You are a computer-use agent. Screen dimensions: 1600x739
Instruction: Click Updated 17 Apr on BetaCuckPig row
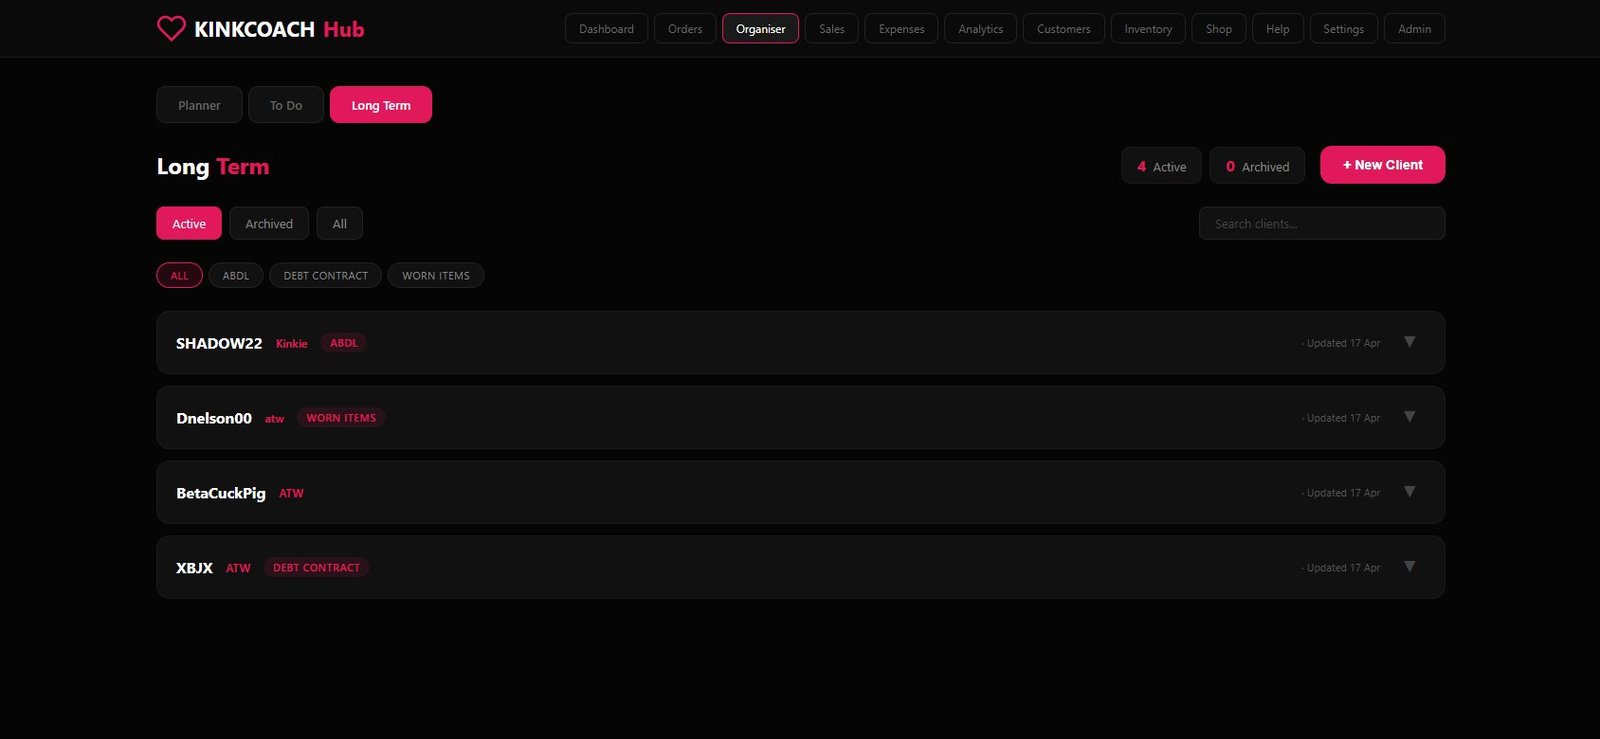point(1342,493)
